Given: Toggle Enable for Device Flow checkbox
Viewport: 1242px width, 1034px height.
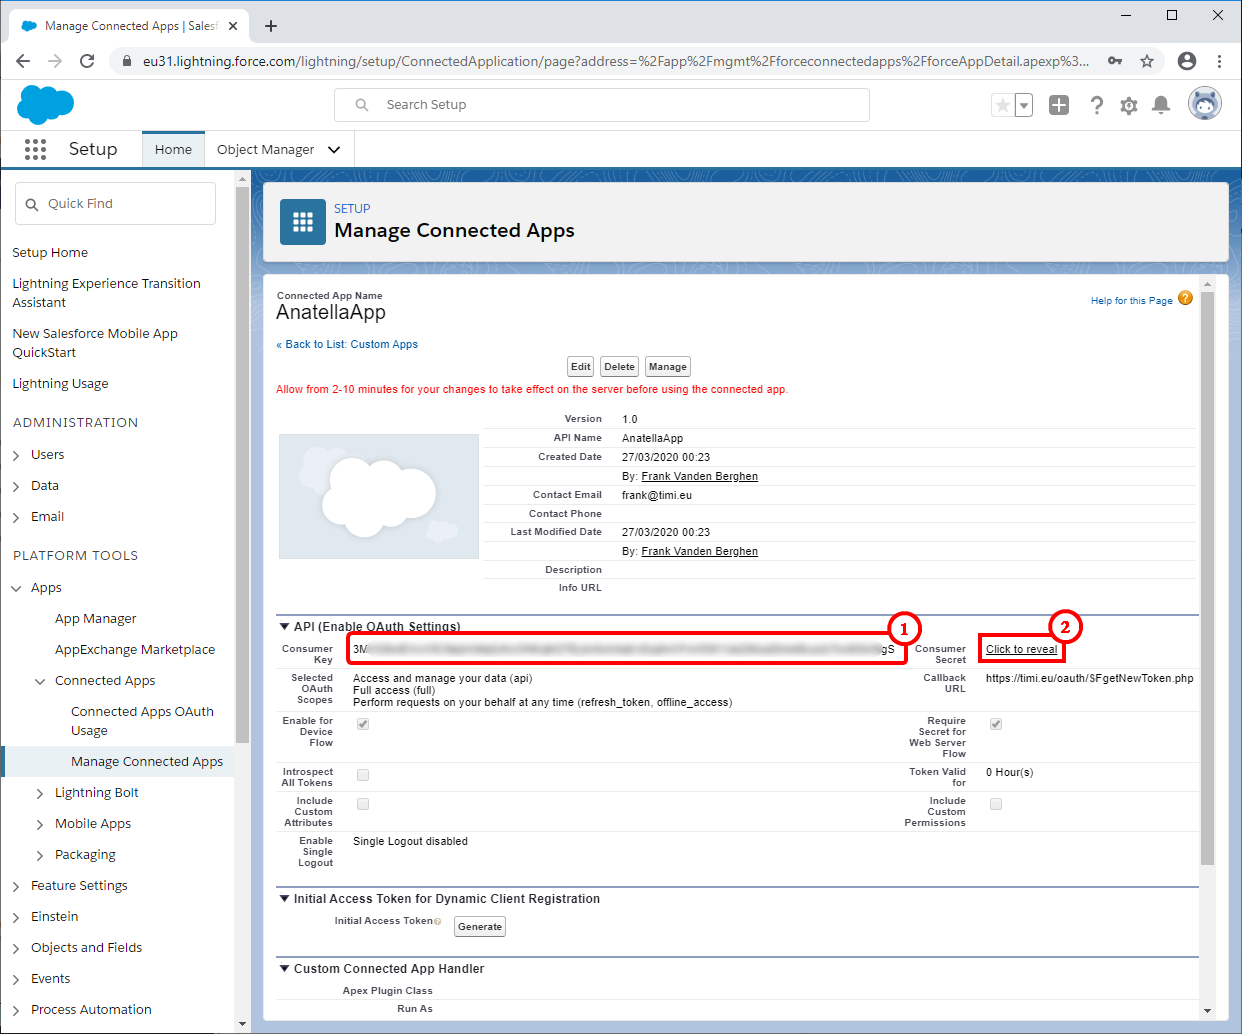Looking at the screenshot, I should (363, 724).
